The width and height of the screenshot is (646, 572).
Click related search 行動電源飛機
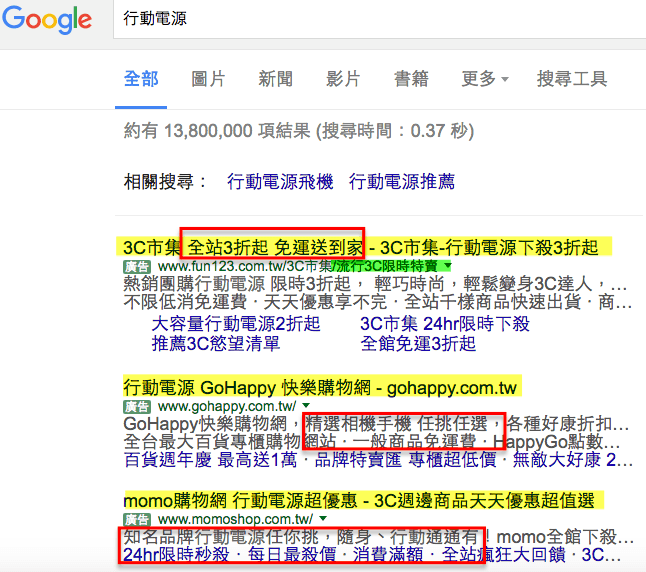coord(280,182)
